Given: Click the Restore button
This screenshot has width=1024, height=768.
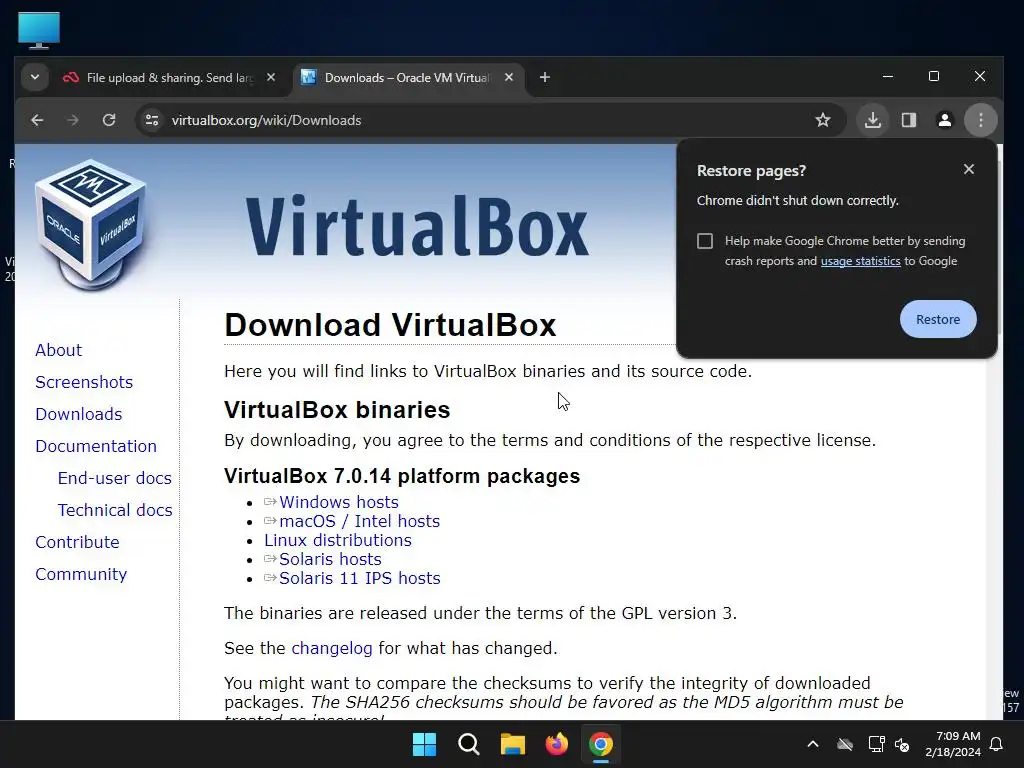Looking at the screenshot, I should [938, 319].
